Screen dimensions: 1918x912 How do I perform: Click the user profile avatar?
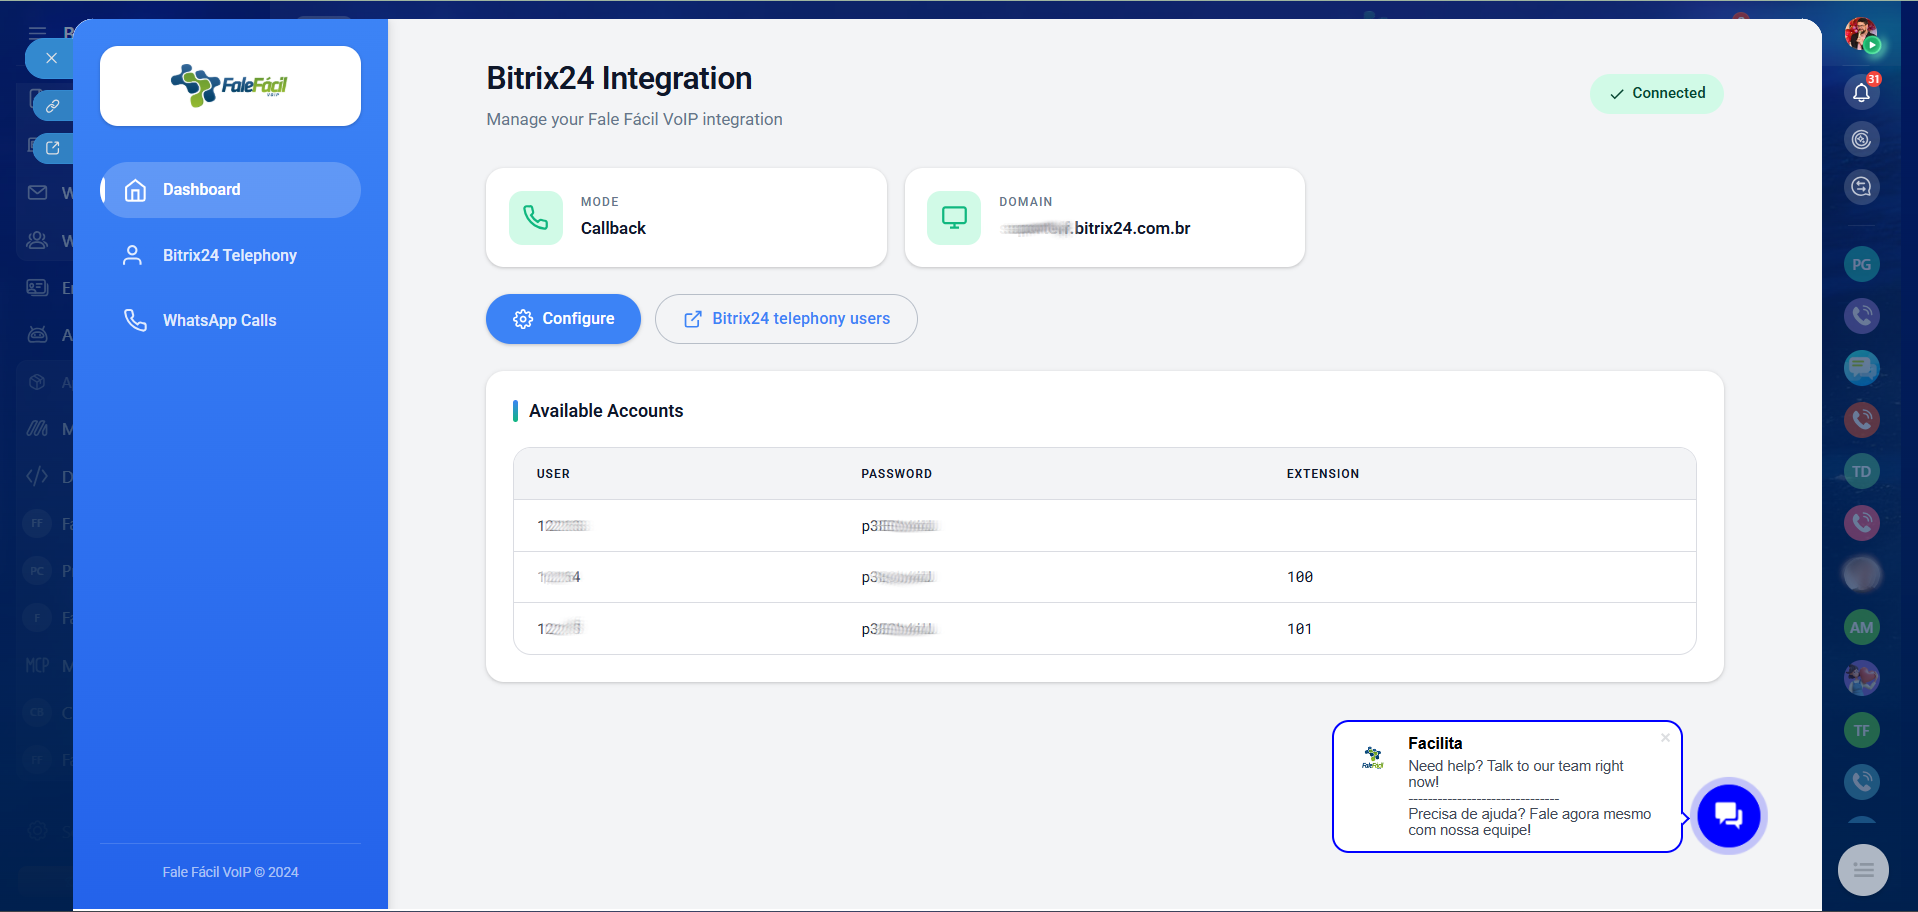(x=1861, y=35)
